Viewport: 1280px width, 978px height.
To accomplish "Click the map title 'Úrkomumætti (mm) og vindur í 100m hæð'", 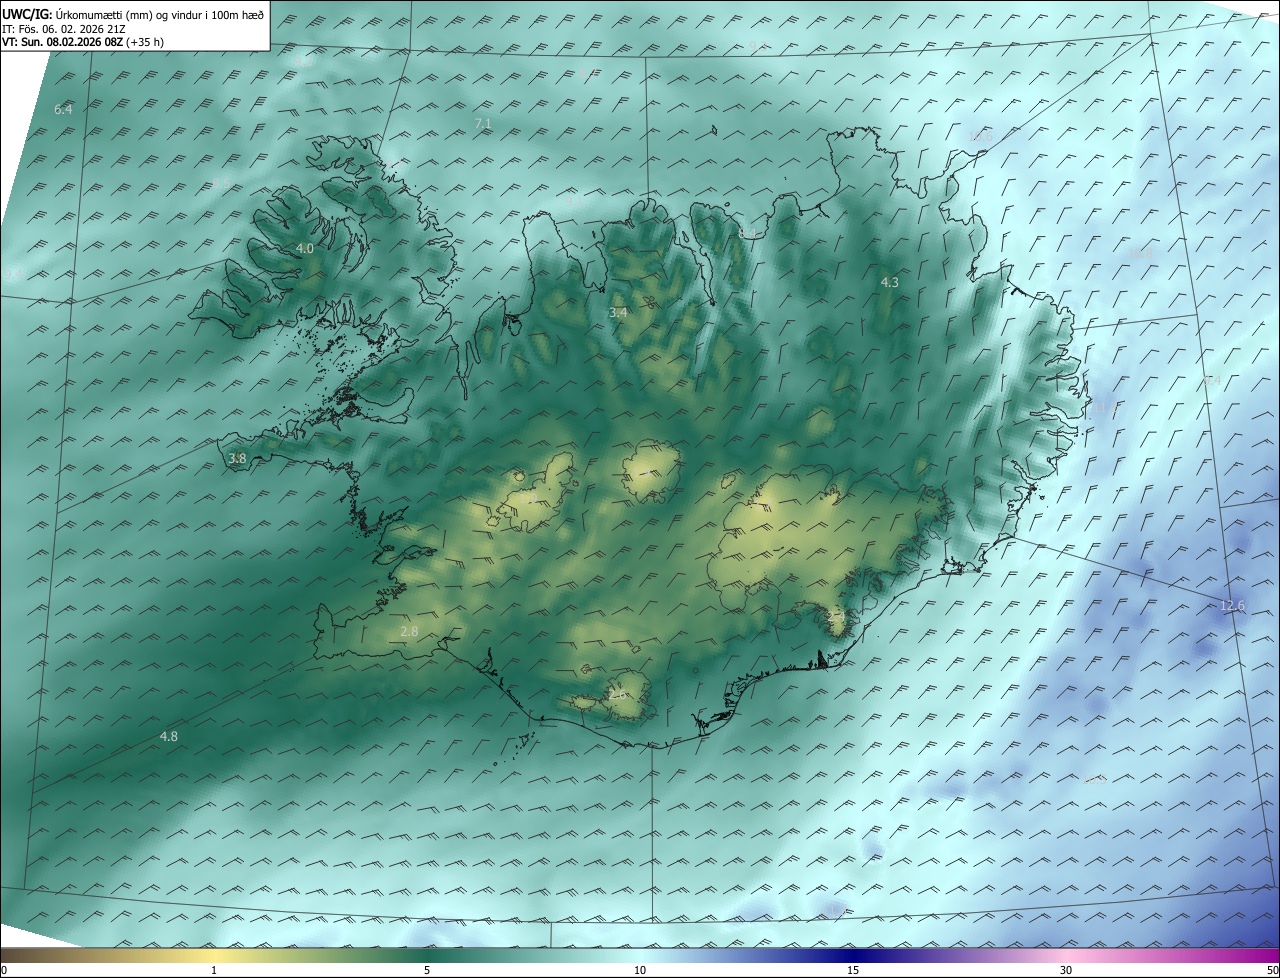I will click(159, 15).
